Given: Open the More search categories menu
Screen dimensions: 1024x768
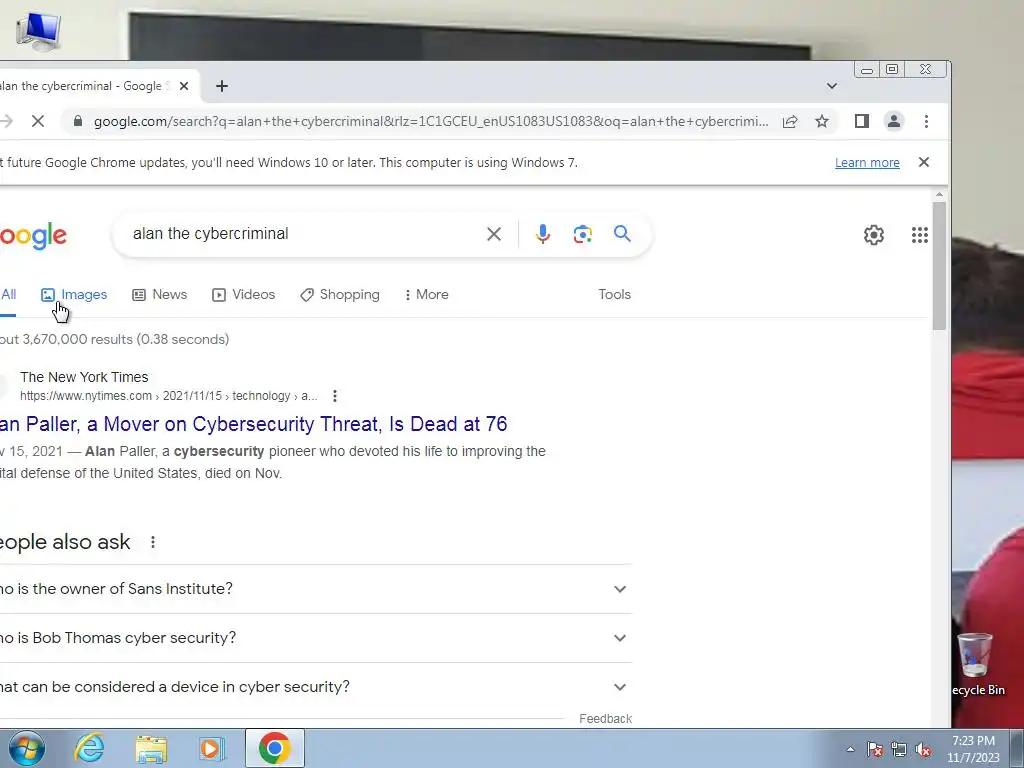Looking at the screenshot, I should (x=426, y=295).
